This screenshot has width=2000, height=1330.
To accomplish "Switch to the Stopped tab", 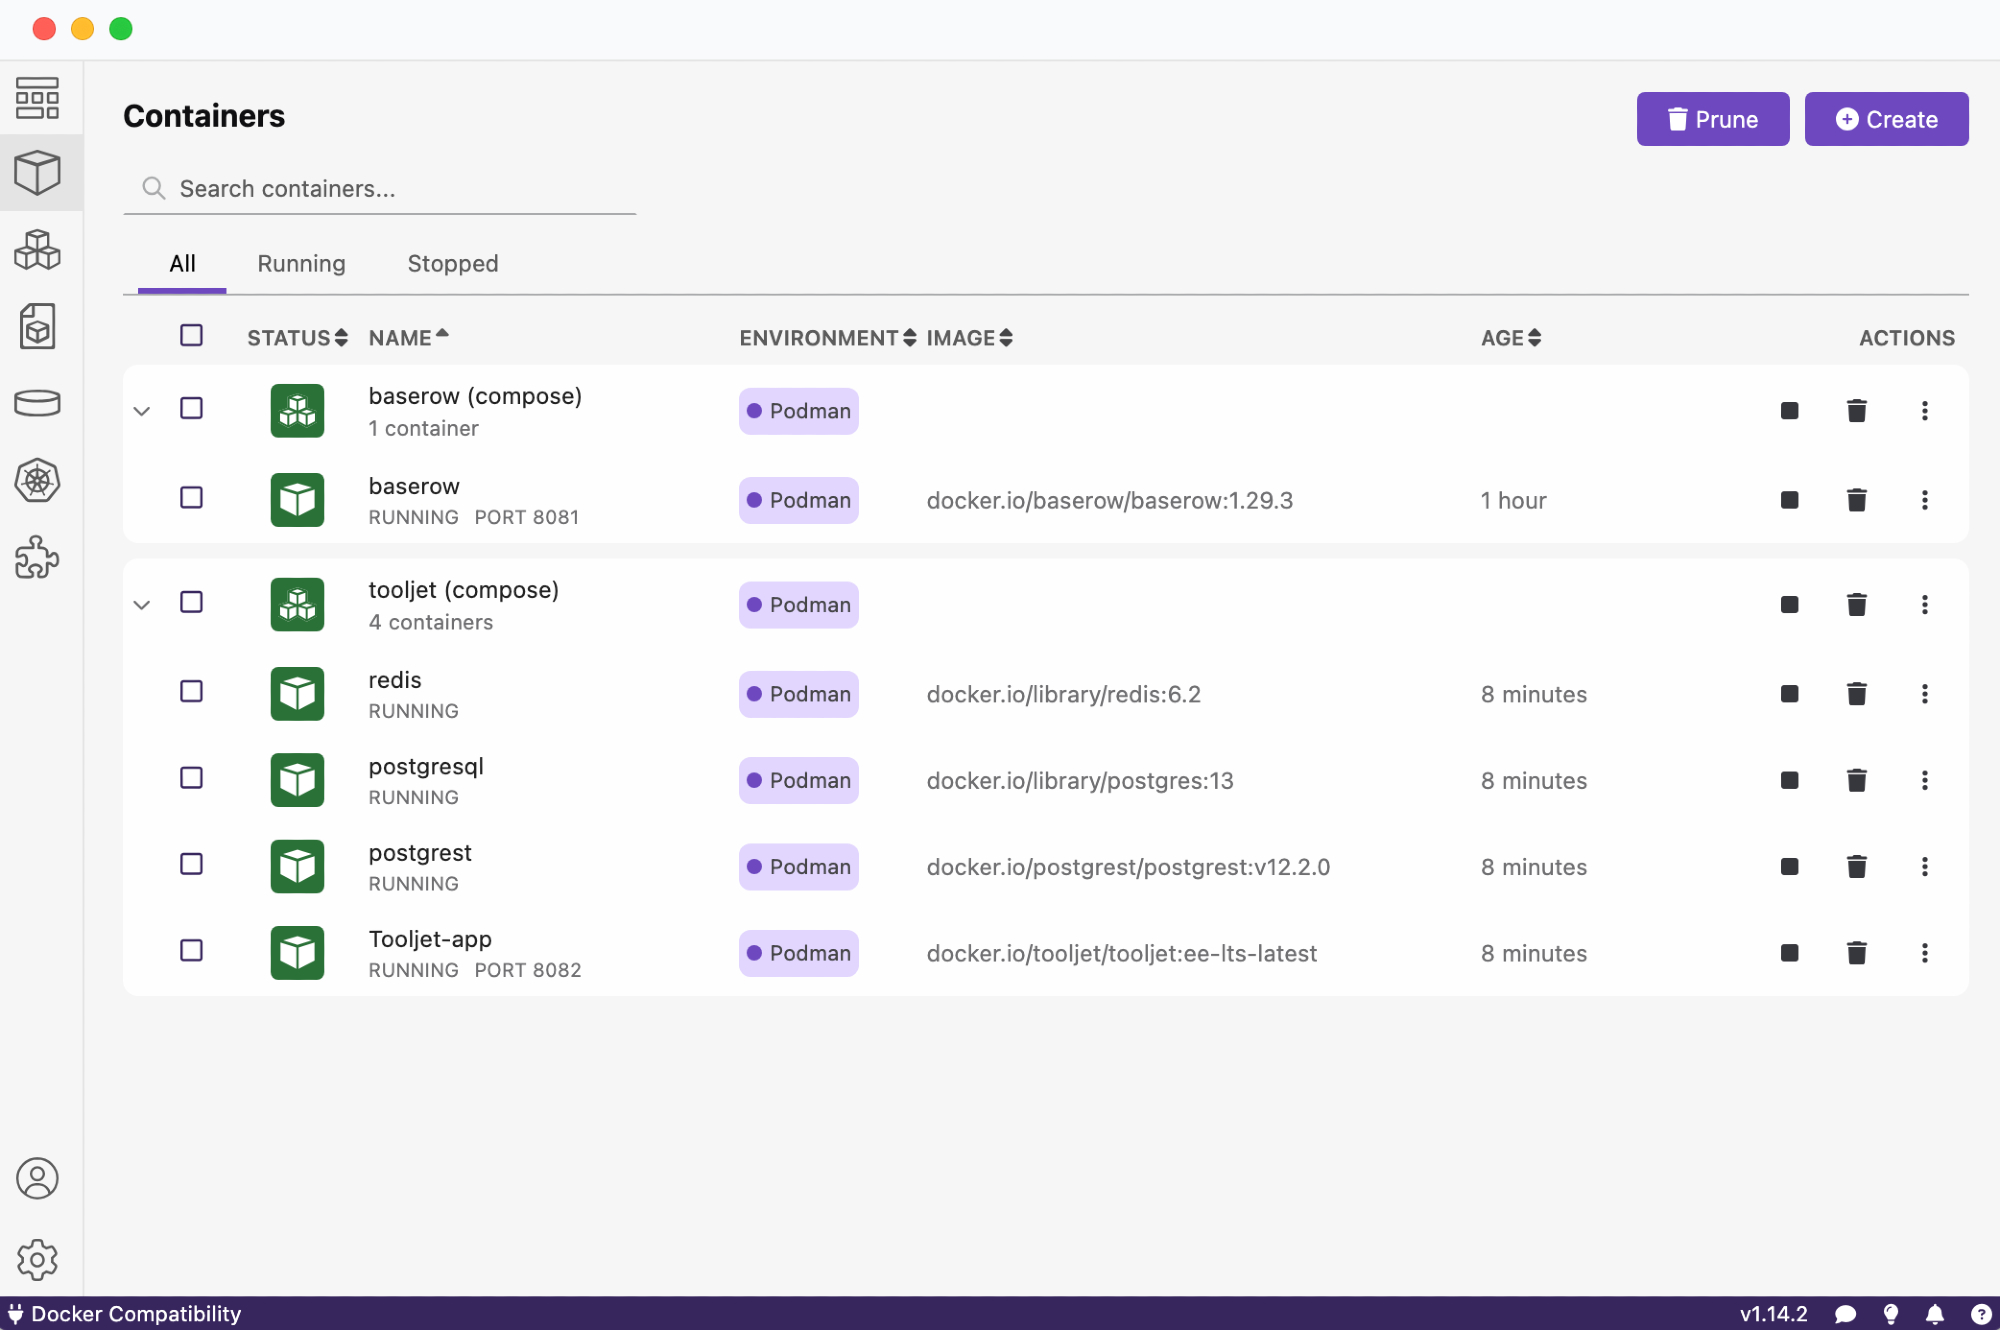I will click(x=452, y=264).
